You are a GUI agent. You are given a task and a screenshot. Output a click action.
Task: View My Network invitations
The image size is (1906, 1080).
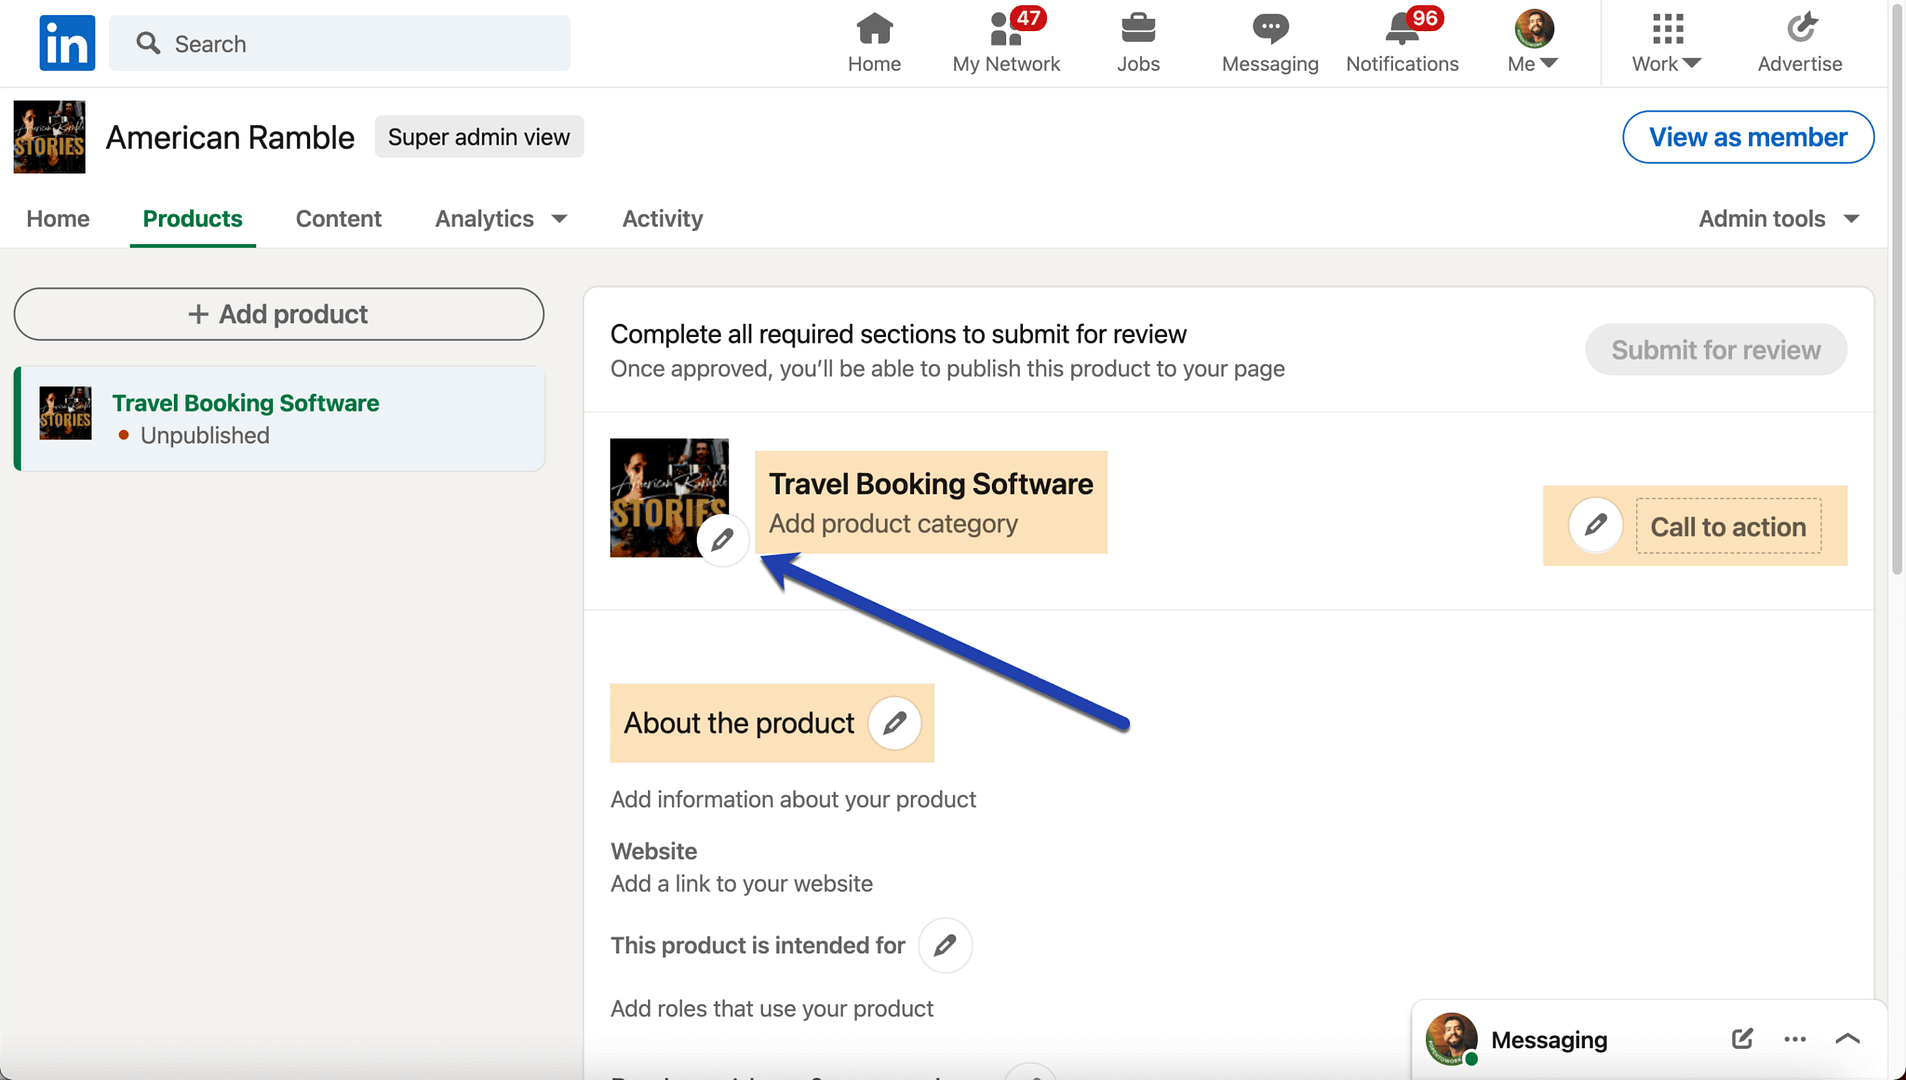click(1006, 43)
